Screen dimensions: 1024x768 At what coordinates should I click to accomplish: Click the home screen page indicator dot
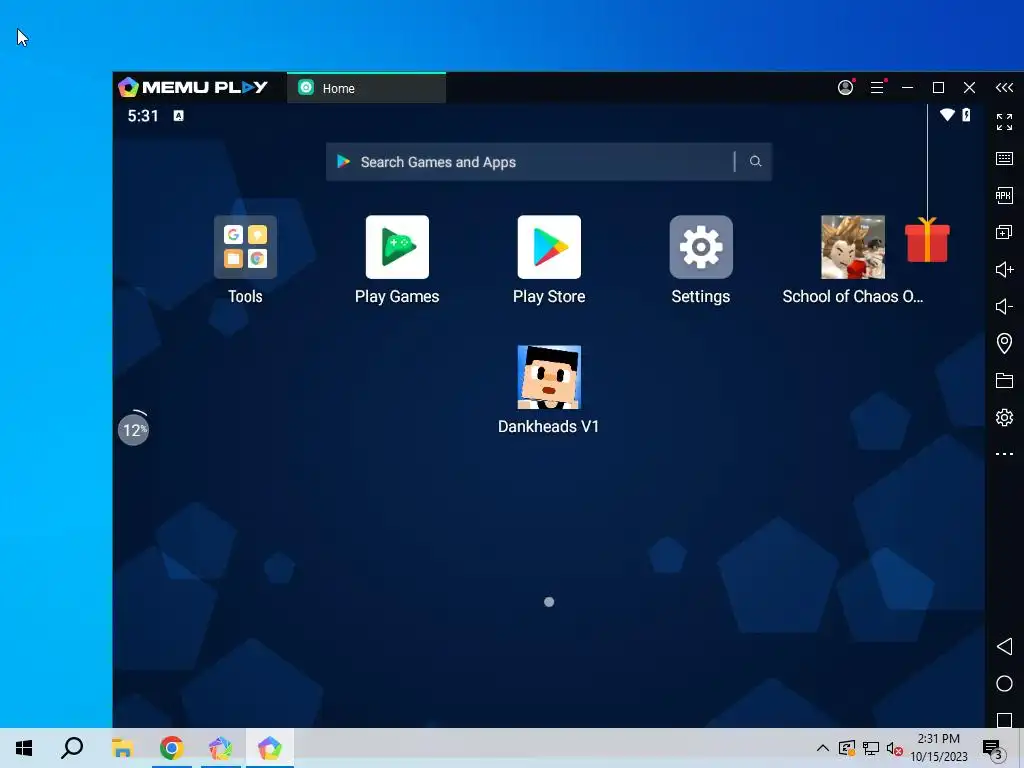549,602
